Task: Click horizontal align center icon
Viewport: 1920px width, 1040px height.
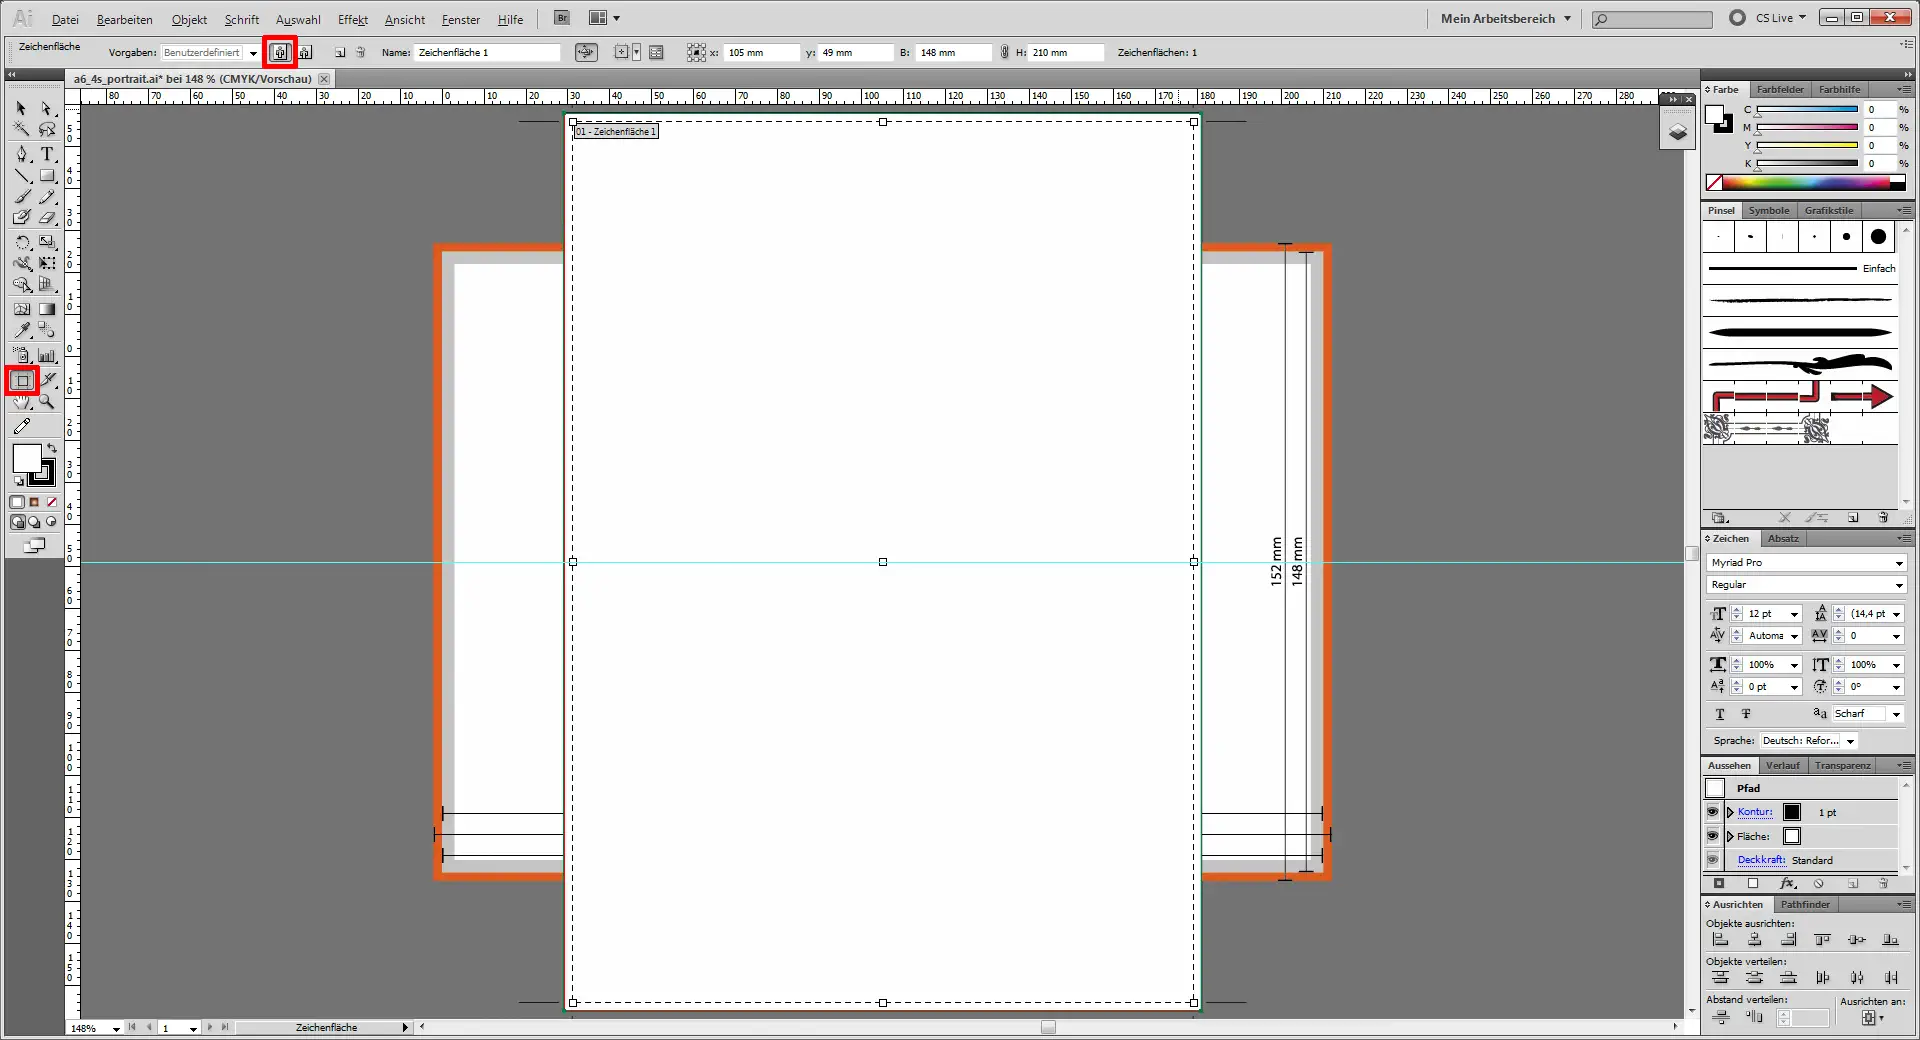Action: (1754, 940)
